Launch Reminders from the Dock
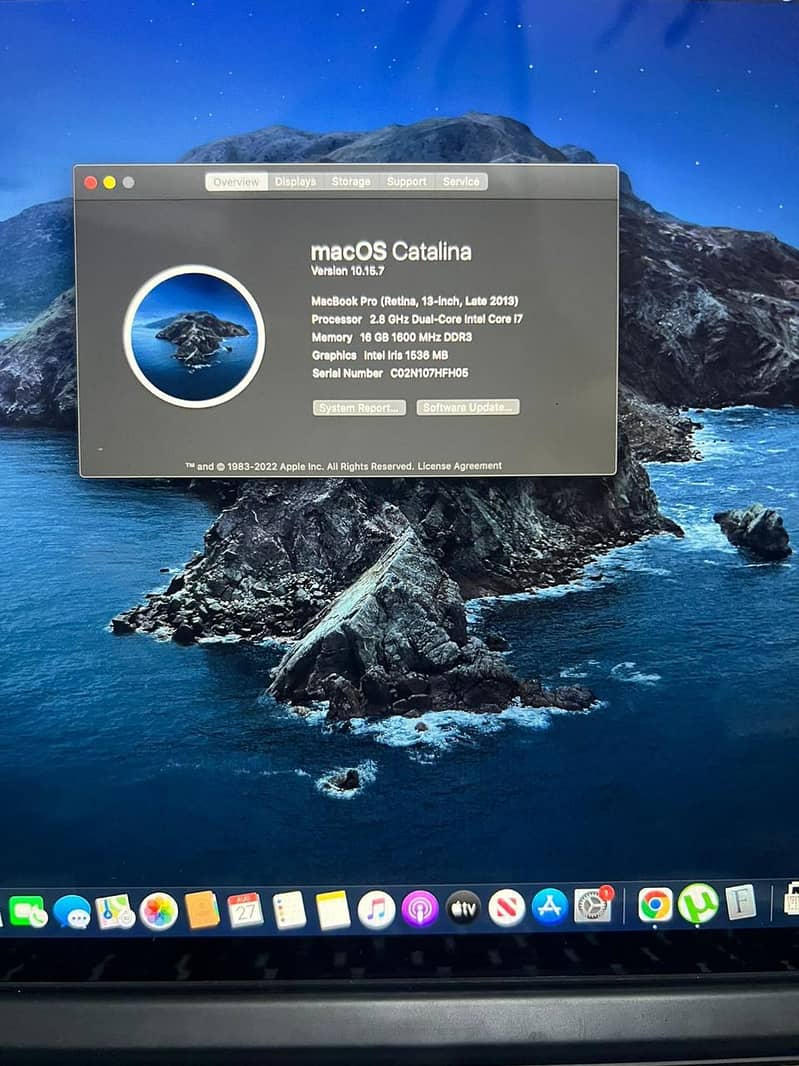This screenshot has width=799, height=1066. 290,910
